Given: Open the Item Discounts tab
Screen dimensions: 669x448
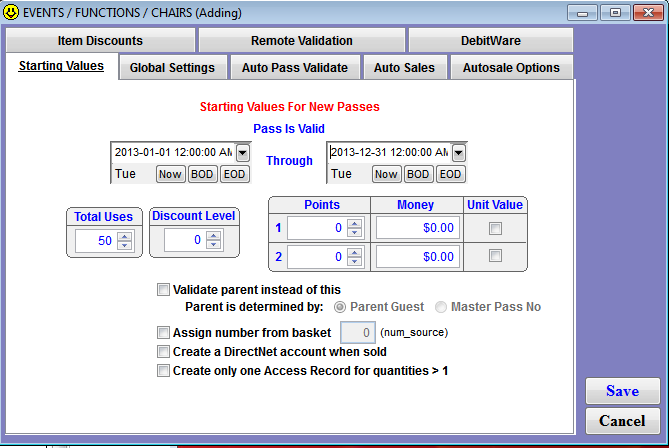Looking at the screenshot, I should 100,41.
